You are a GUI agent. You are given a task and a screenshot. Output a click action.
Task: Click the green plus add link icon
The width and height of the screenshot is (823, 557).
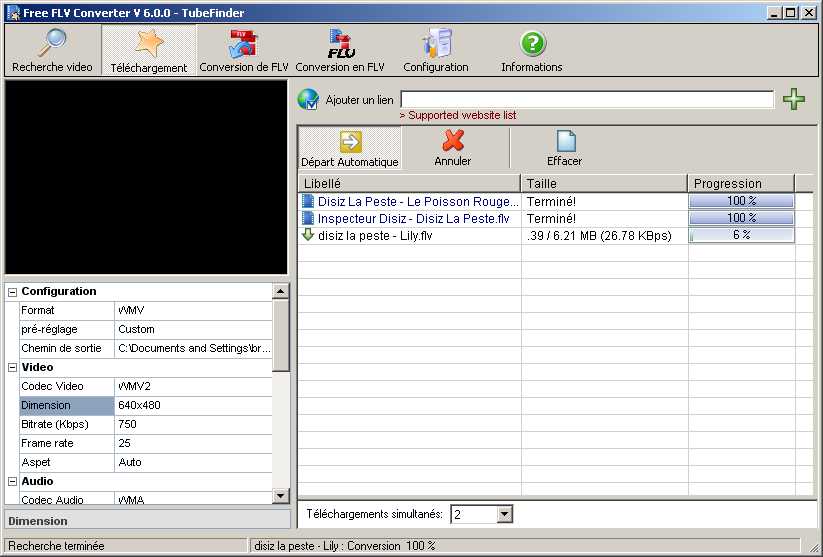pos(794,99)
